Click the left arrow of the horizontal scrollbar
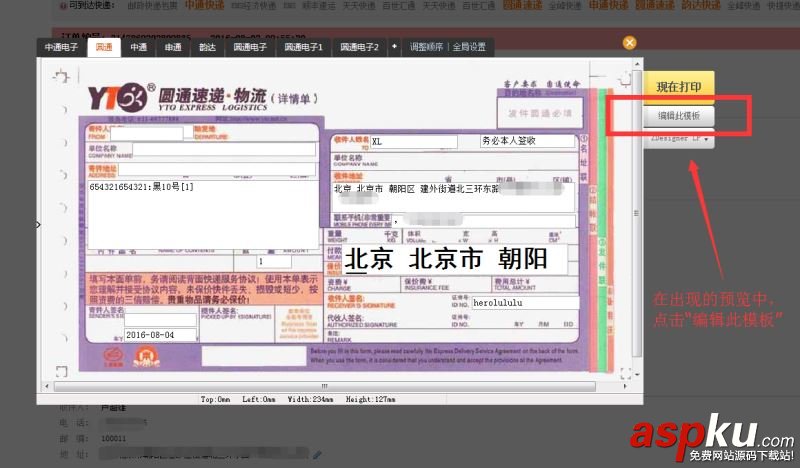800x468 pixels. coord(47,386)
